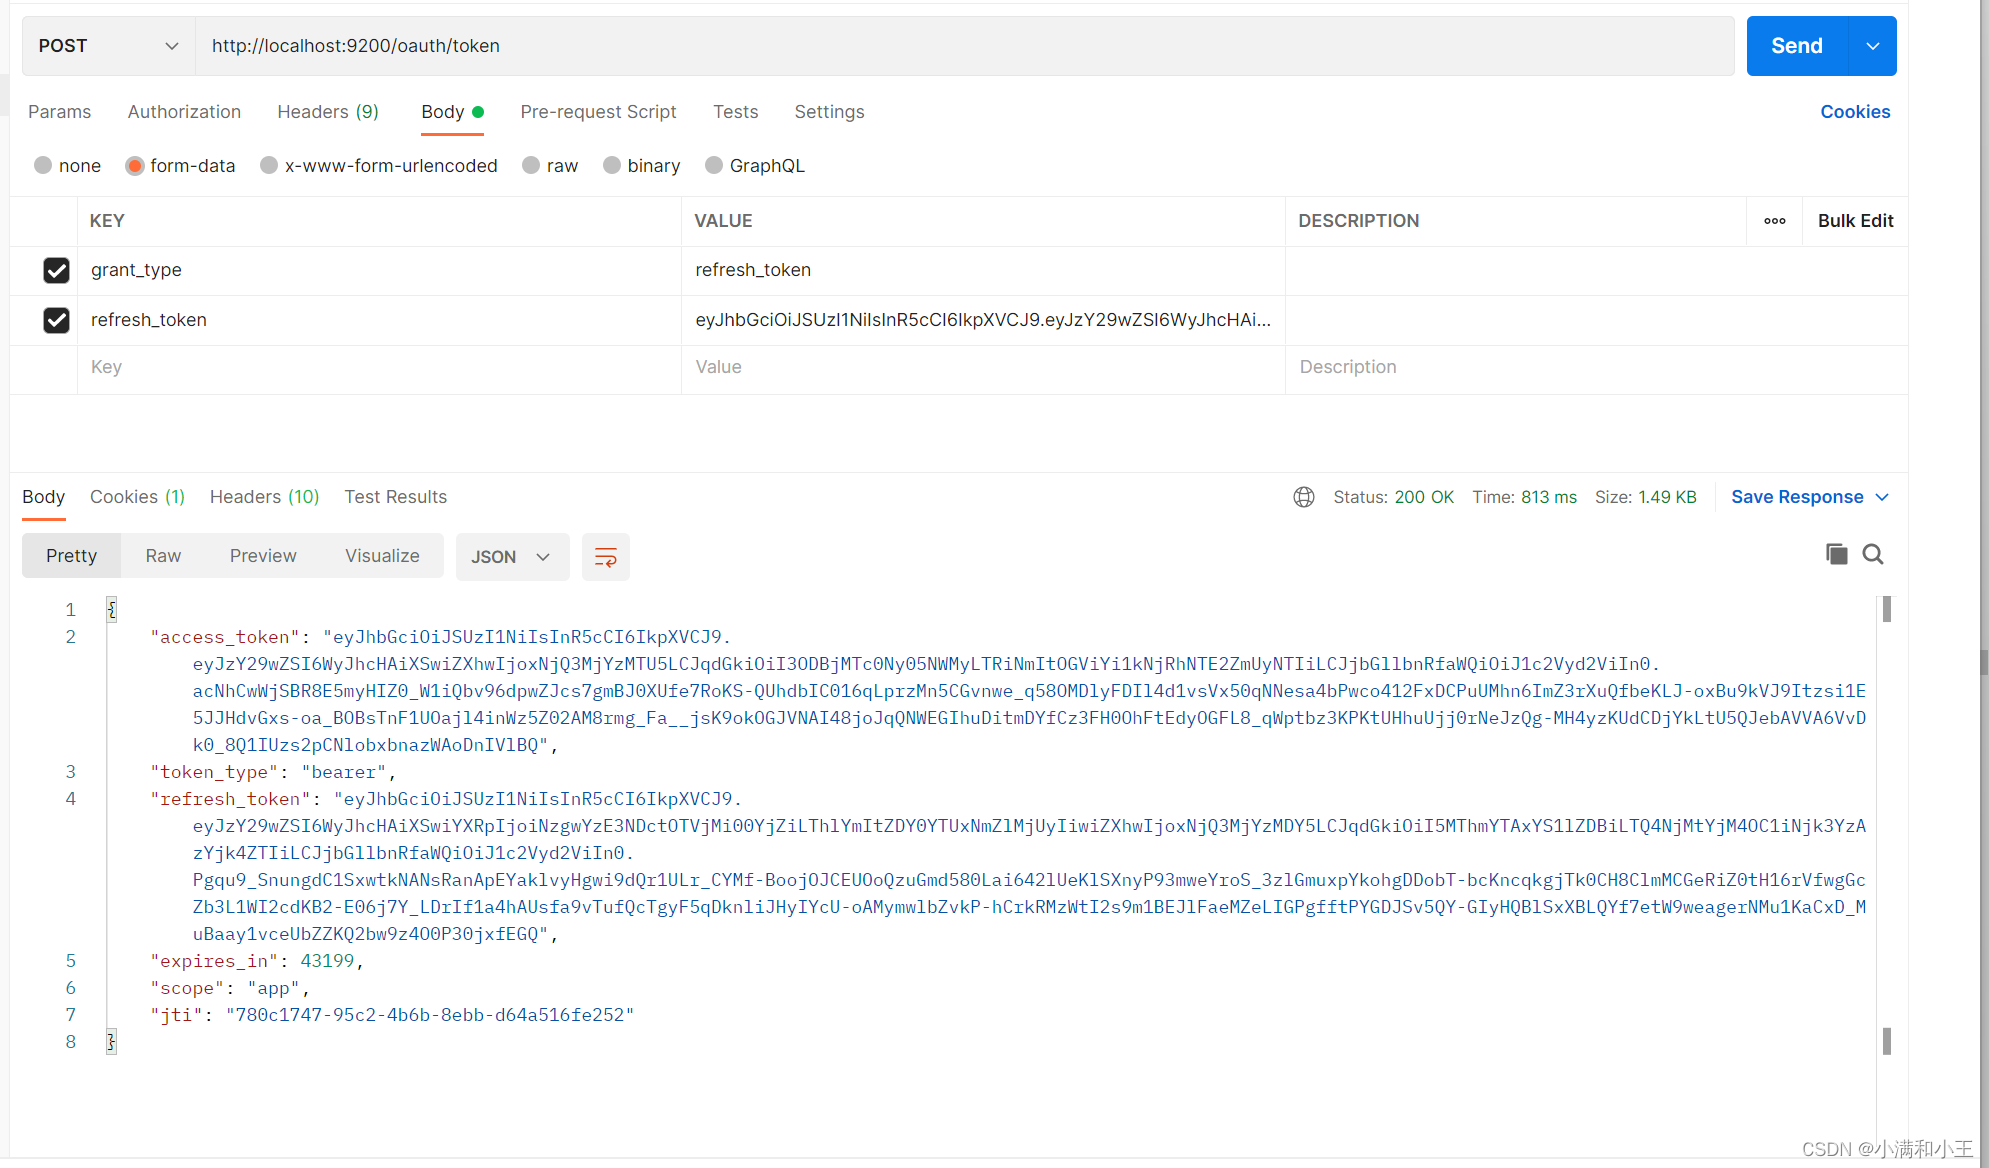Open search in response with magnifier icon

coord(1873,554)
